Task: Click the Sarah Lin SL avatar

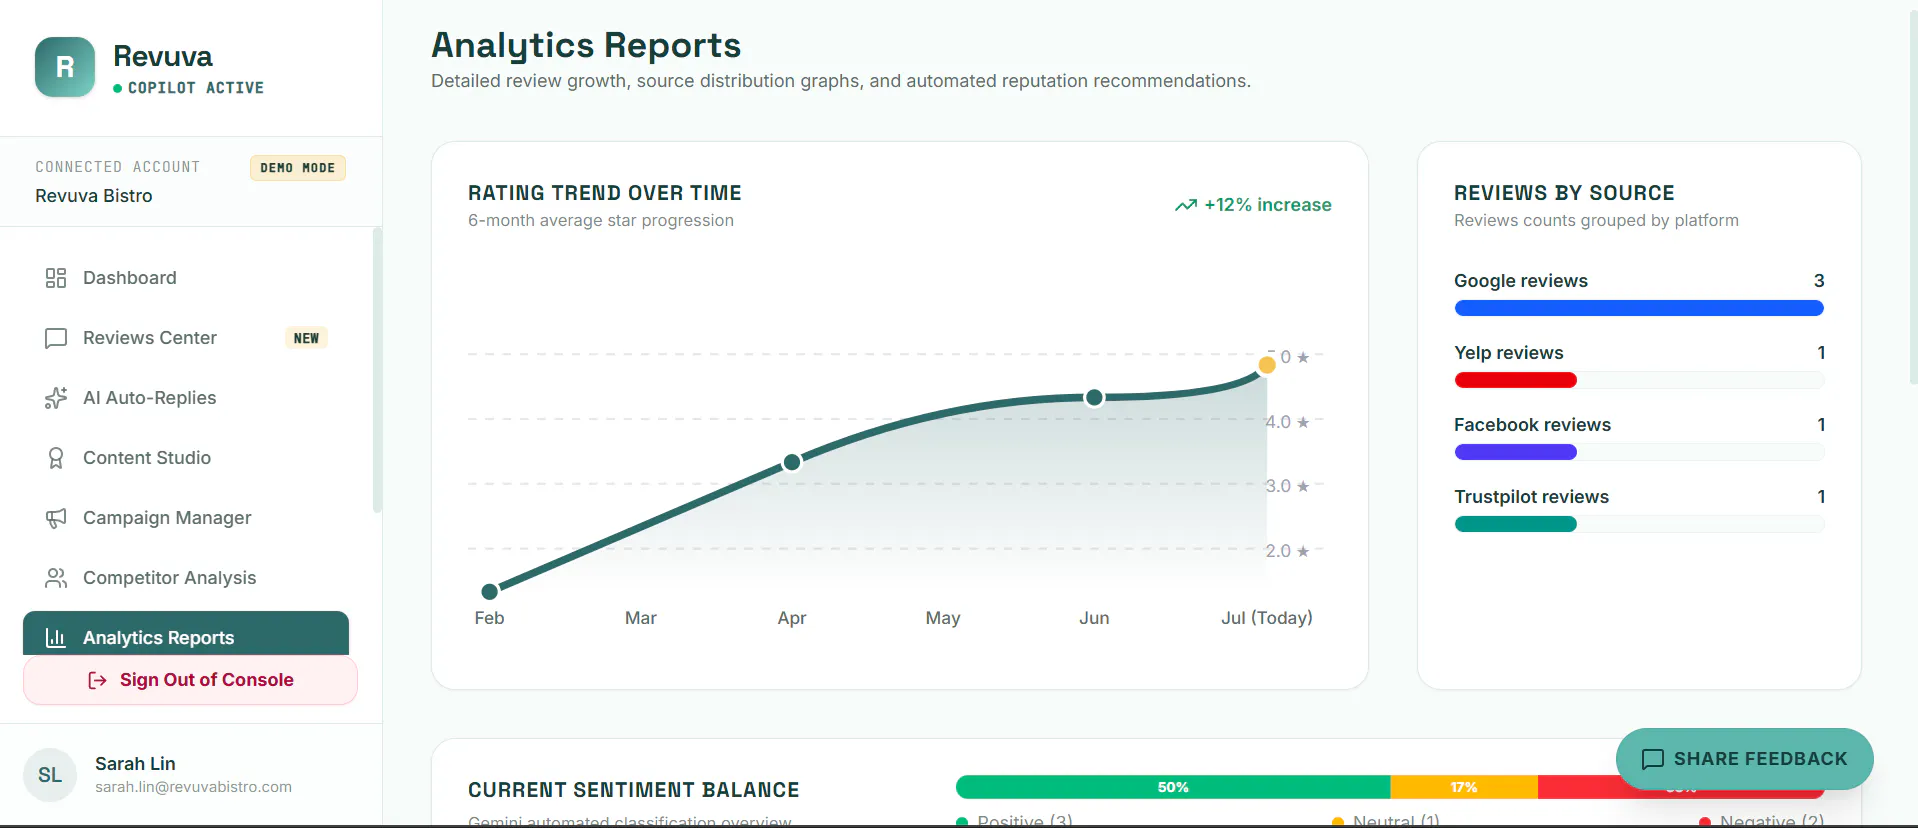Action: 50,775
